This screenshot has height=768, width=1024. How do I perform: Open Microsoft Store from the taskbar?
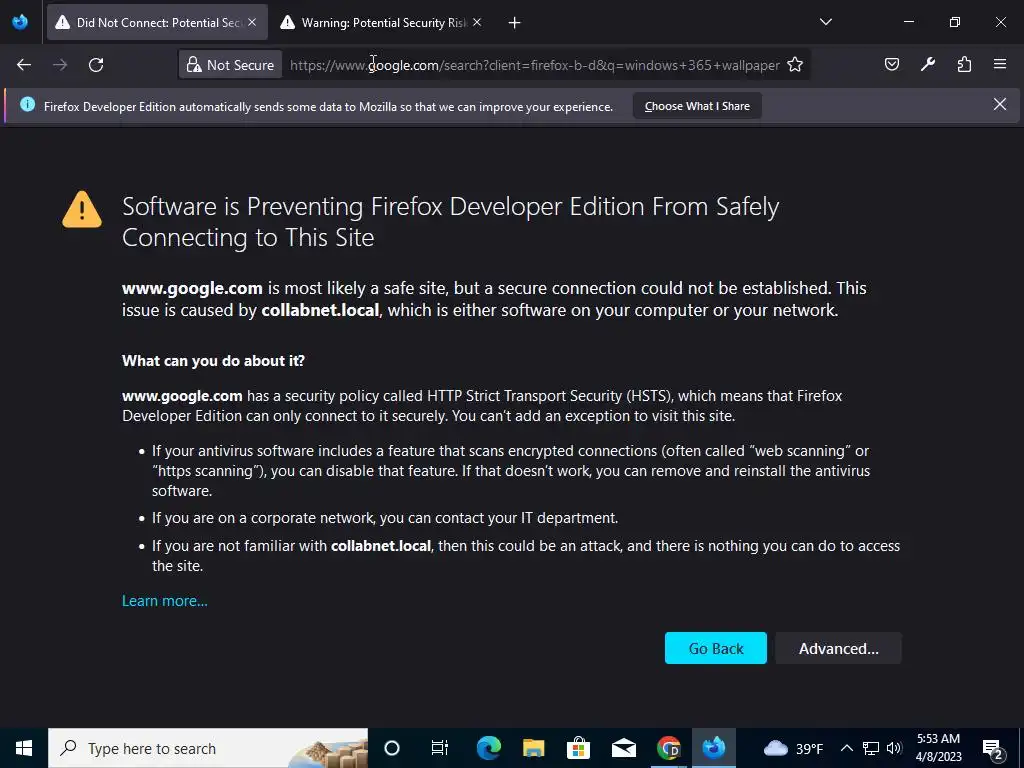click(579, 748)
